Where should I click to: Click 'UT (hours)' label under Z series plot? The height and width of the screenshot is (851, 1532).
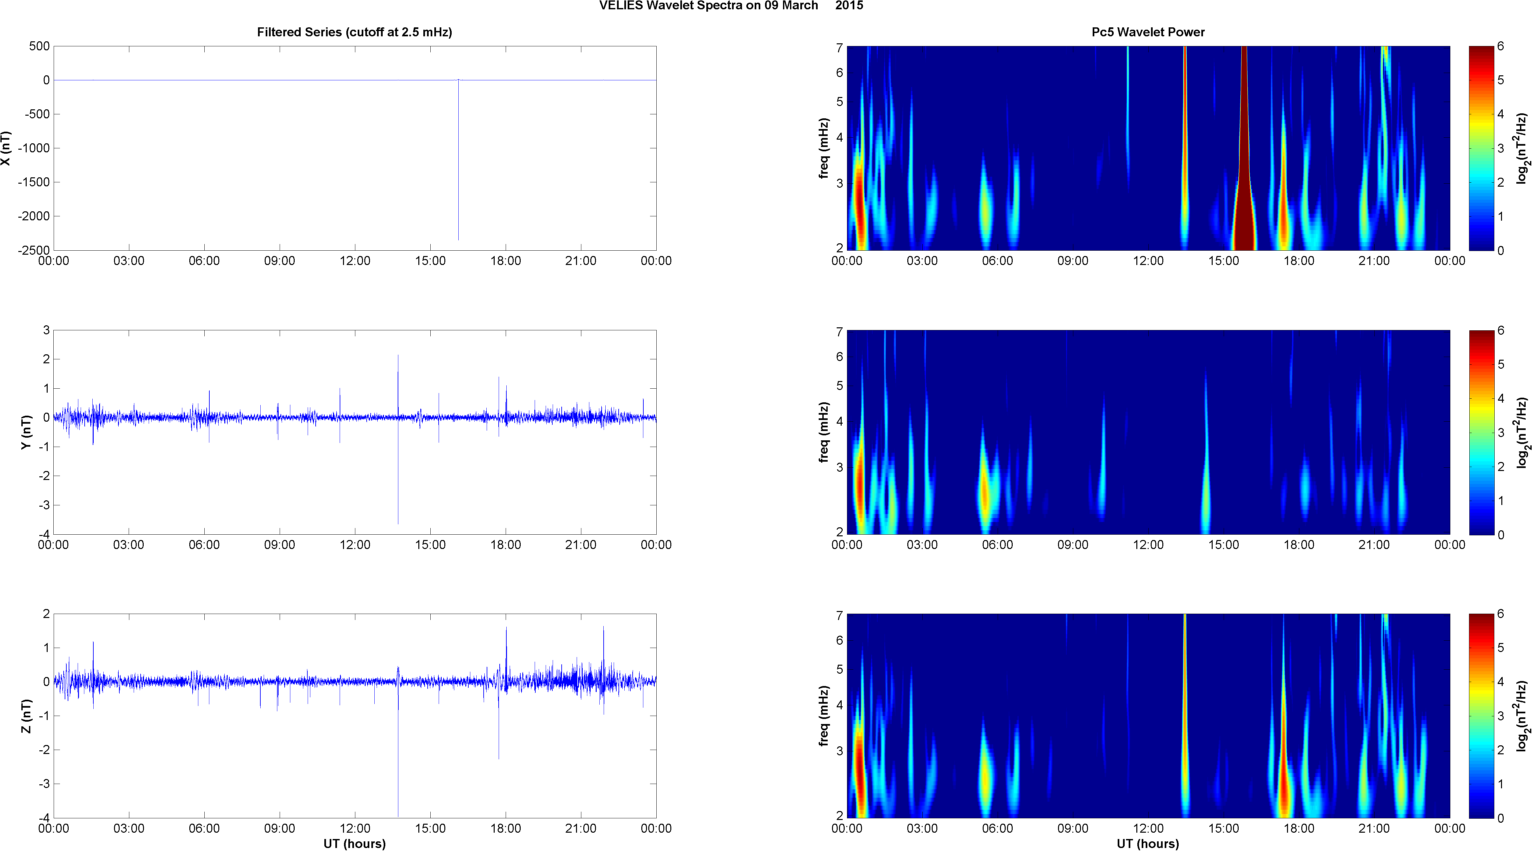[354, 843]
